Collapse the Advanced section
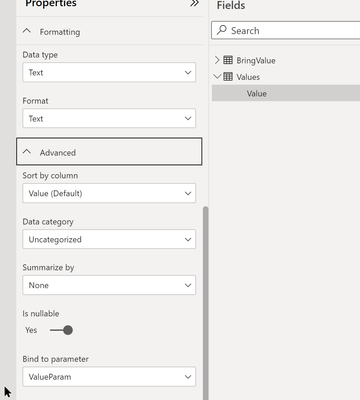360x400 pixels. coord(109,152)
